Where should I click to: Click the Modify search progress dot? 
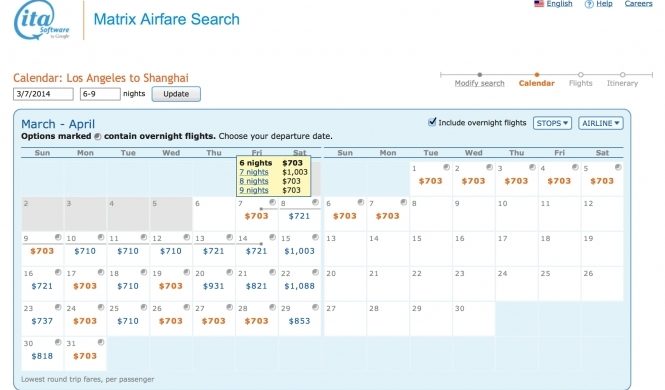(479, 75)
